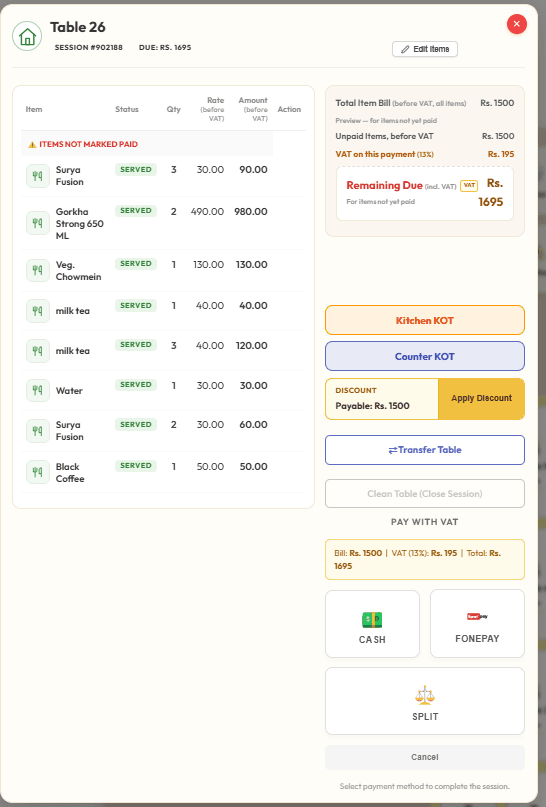Click food icon for milk tea qty 1

(38, 311)
